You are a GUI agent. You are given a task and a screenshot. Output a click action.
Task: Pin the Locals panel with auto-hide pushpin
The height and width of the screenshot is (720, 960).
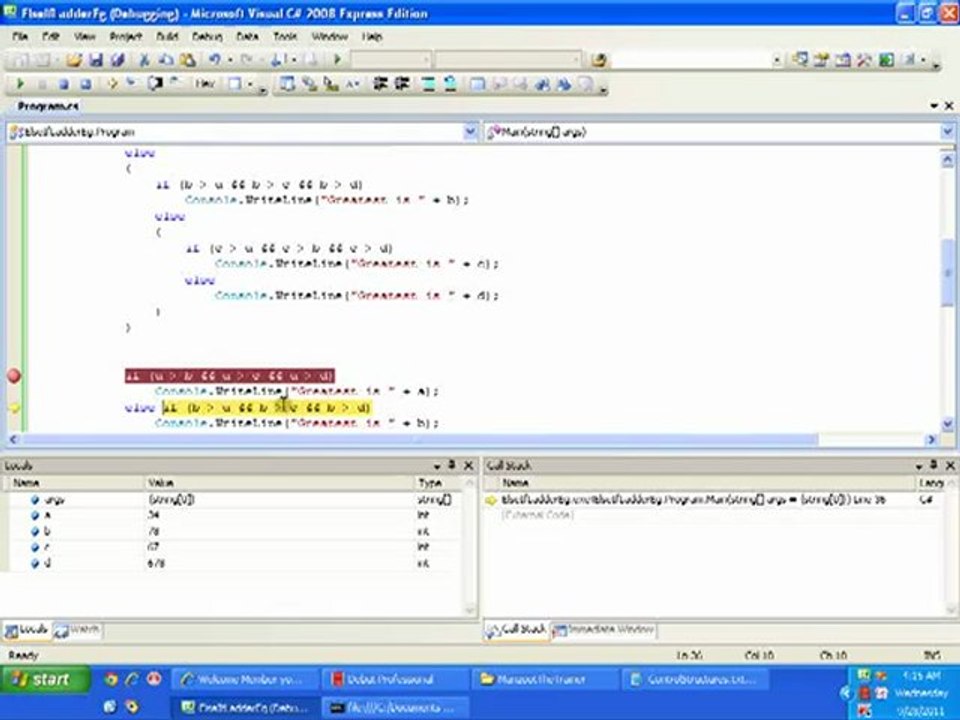point(452,466)
